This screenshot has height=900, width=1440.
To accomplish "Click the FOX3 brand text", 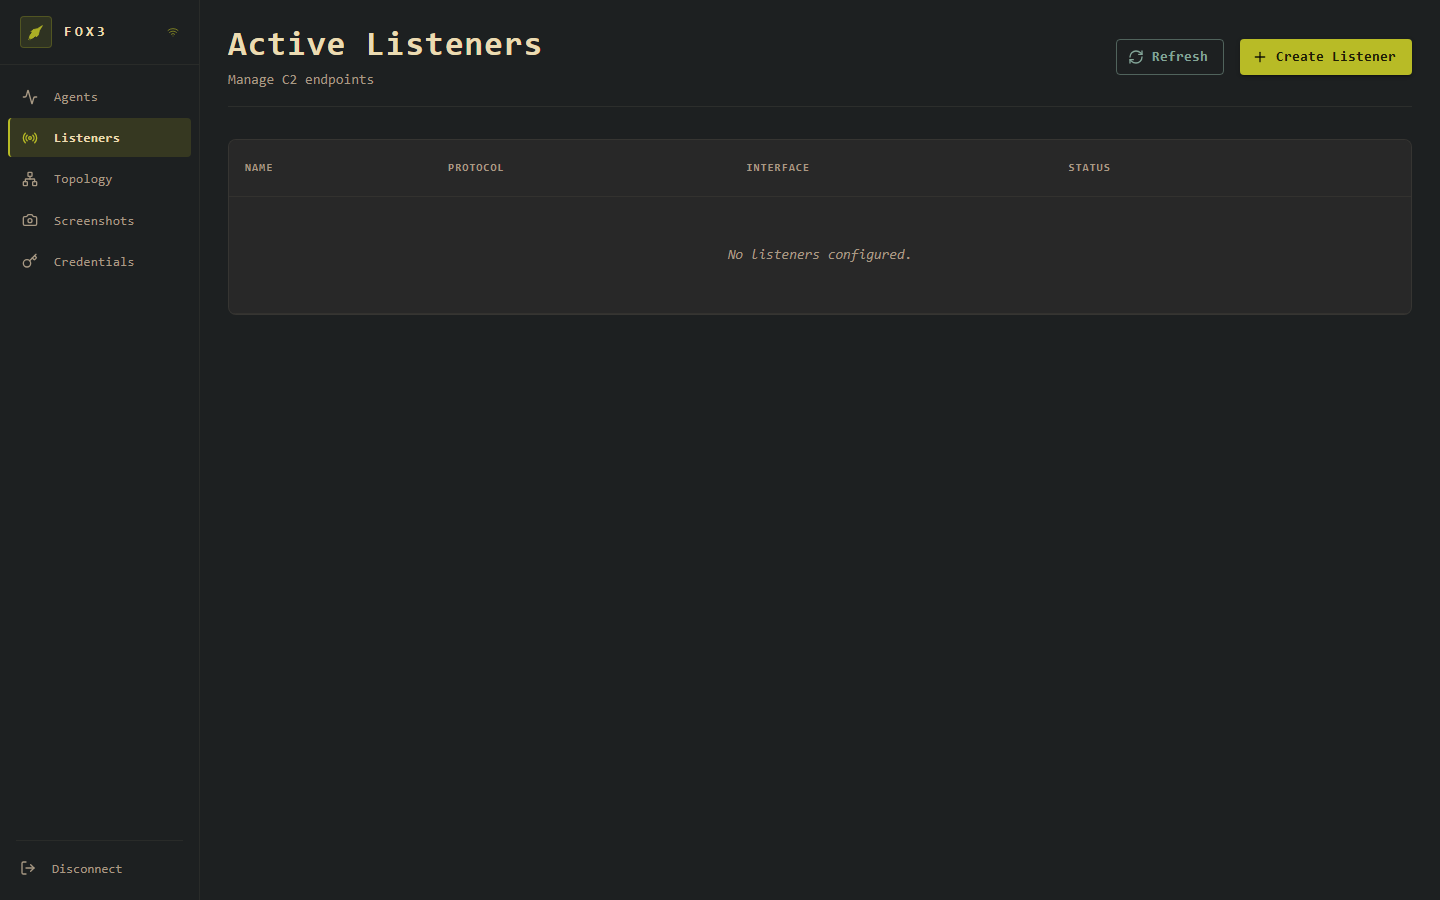I will 85,32.
